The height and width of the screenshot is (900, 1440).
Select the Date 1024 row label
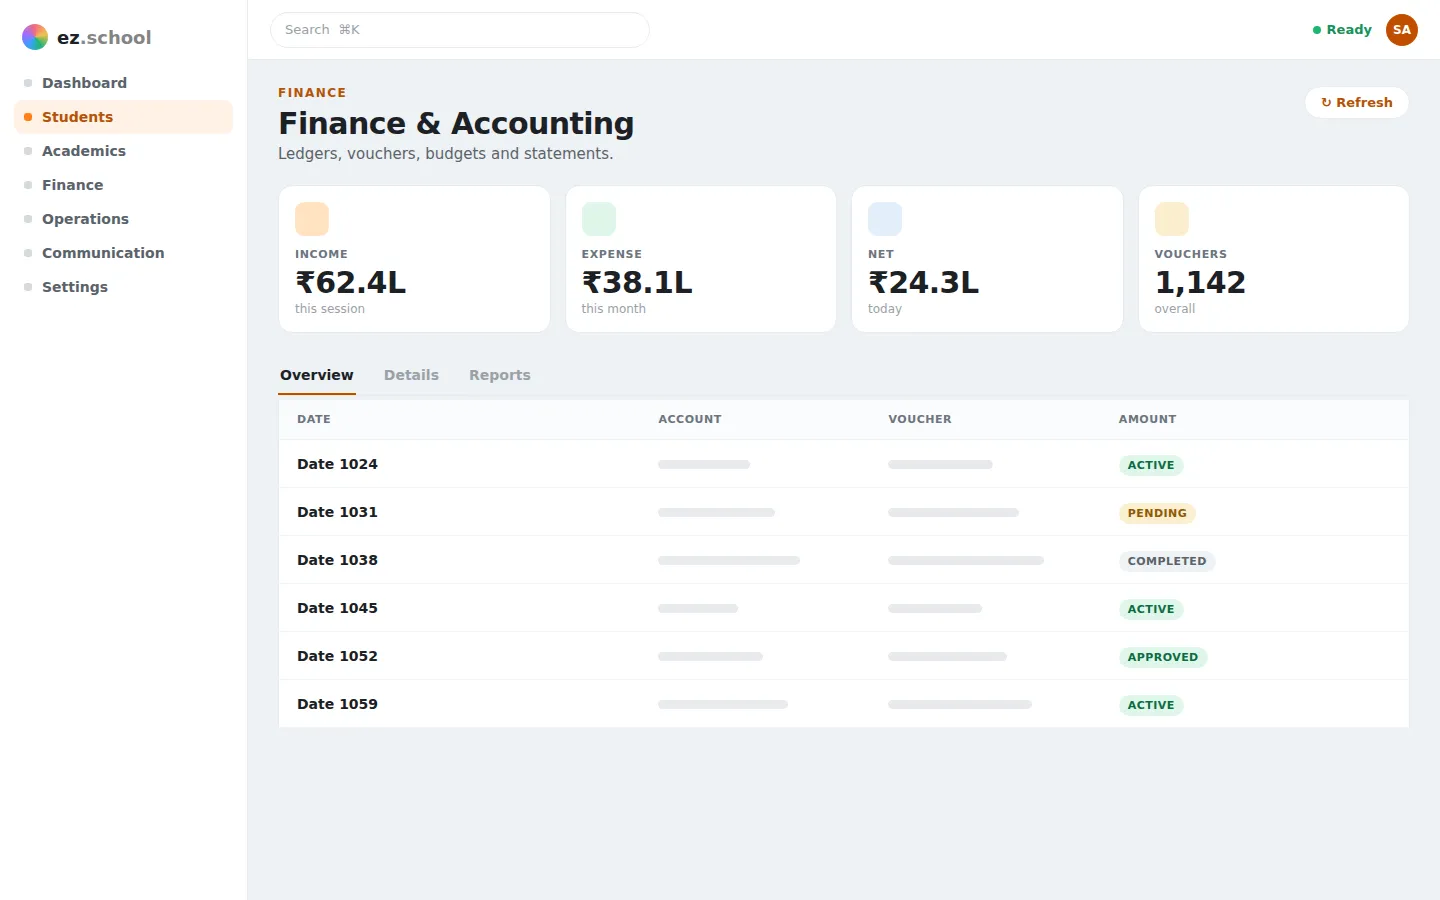(337, 464)
